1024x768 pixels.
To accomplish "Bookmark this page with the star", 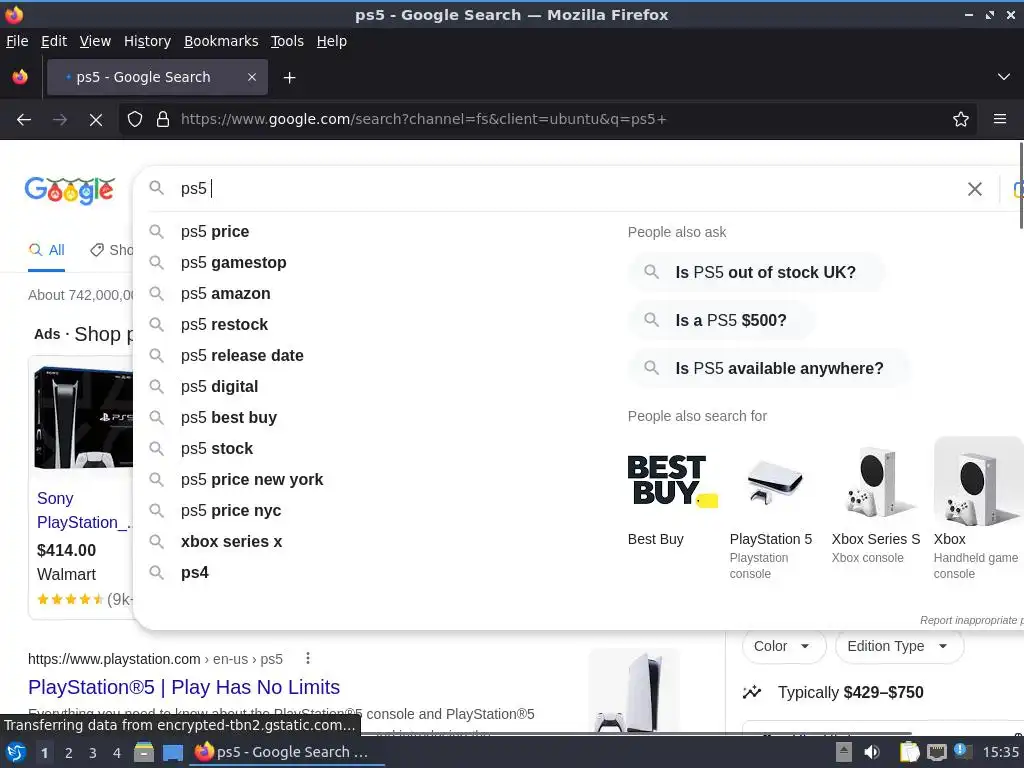I will pos(961,120).
